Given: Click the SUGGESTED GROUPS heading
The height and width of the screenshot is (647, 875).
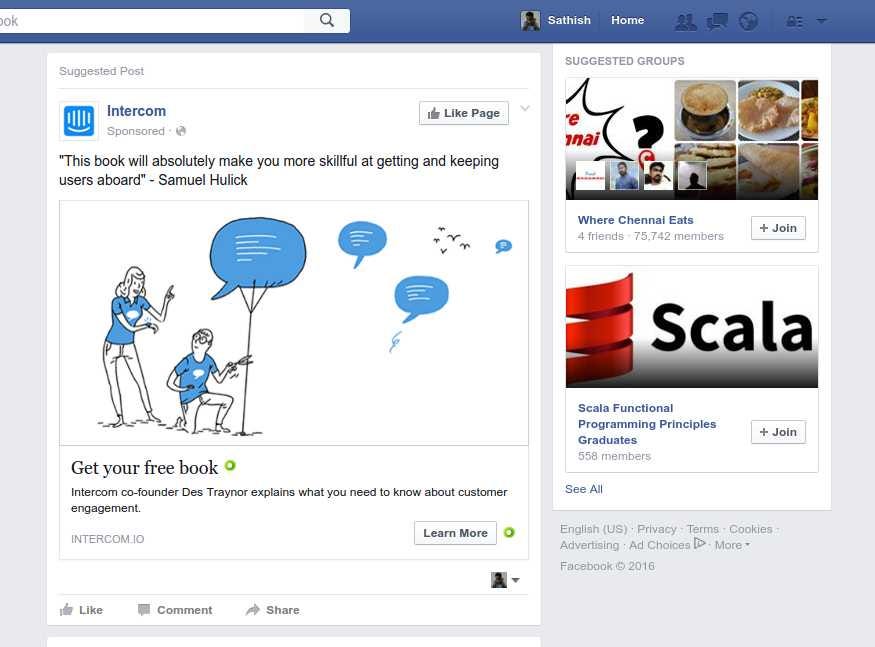Looking at the screenshot, I should (624, 61).
